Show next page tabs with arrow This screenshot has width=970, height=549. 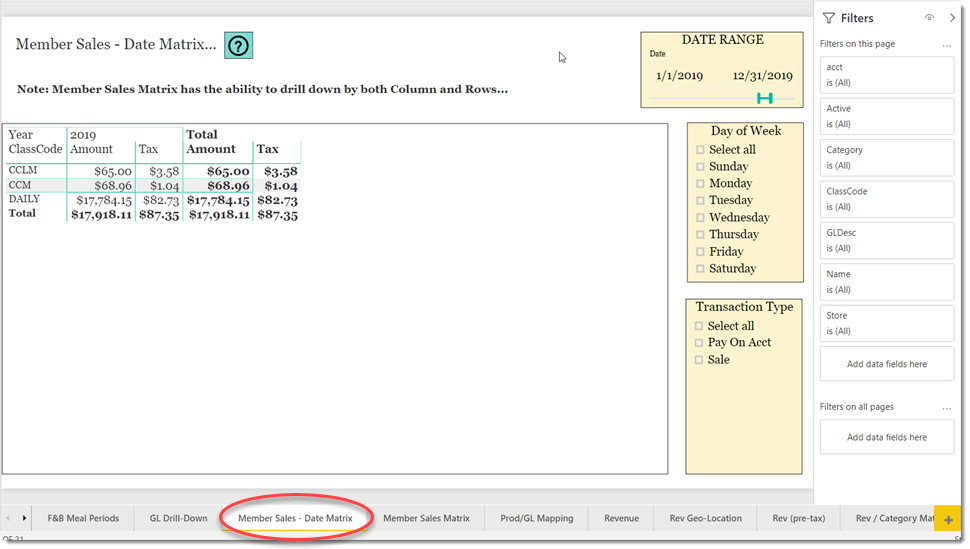pos(24,518)
